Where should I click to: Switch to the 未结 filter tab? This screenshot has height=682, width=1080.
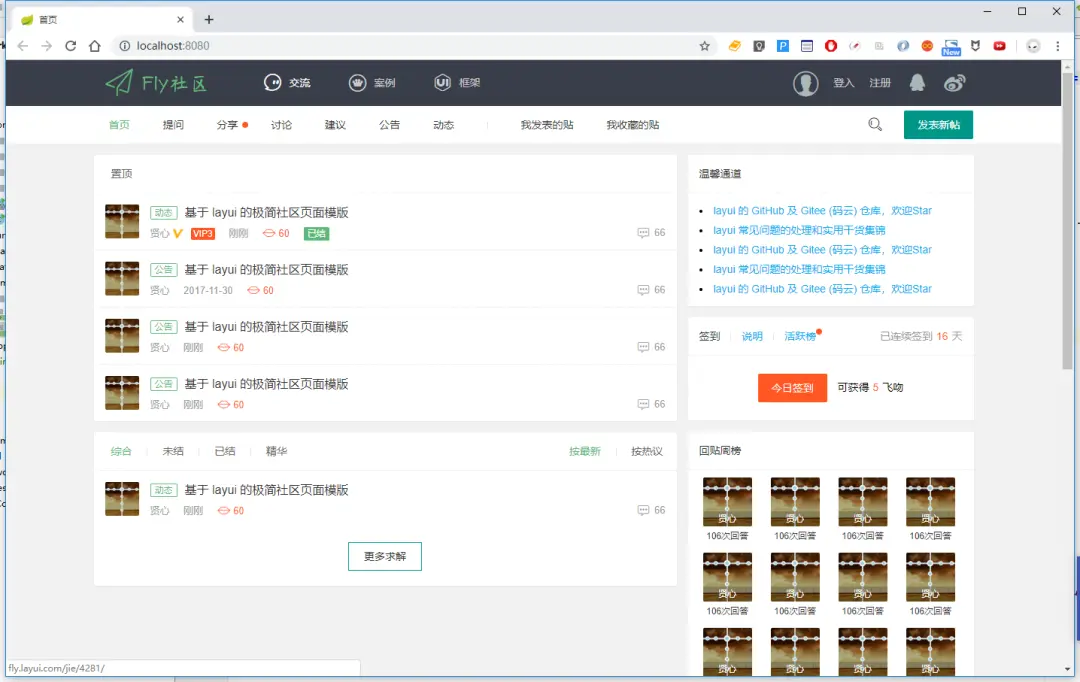click(173, 451)
